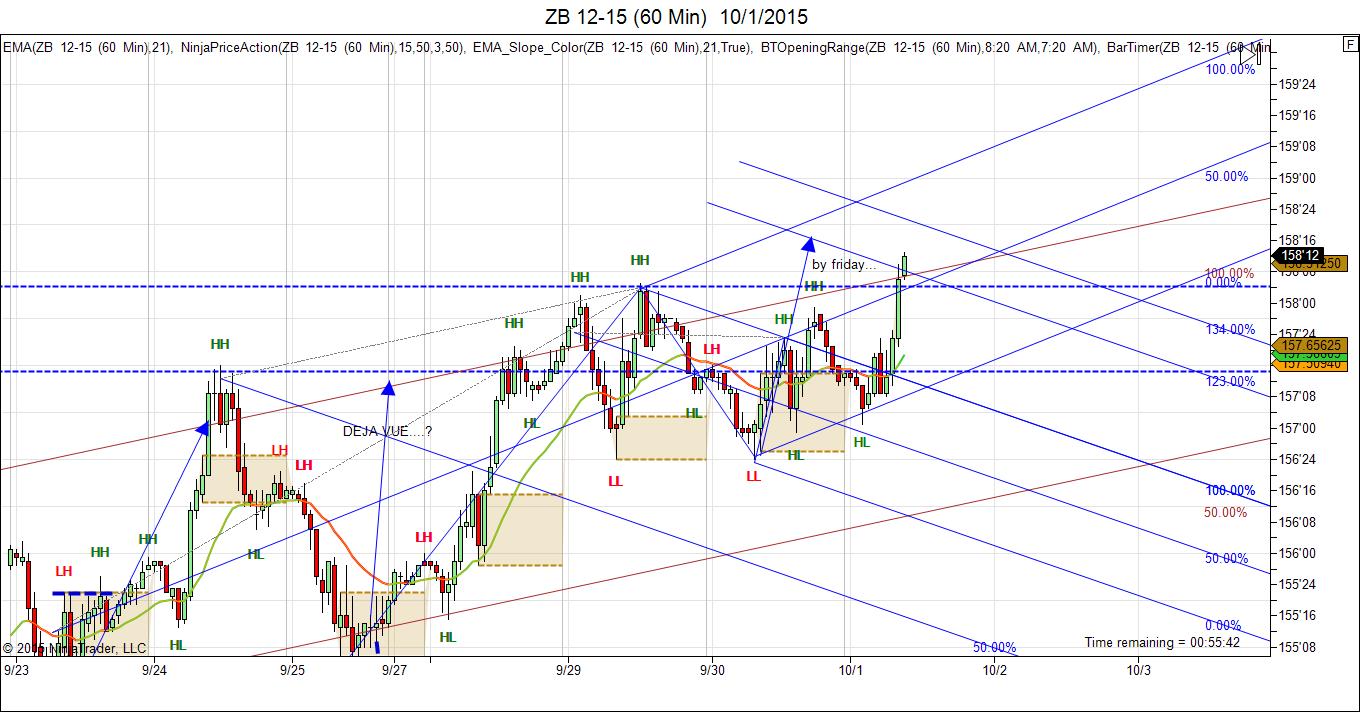Click the 159'00 price axis label
This screenshot has height=712, width=1360.
1298,178
